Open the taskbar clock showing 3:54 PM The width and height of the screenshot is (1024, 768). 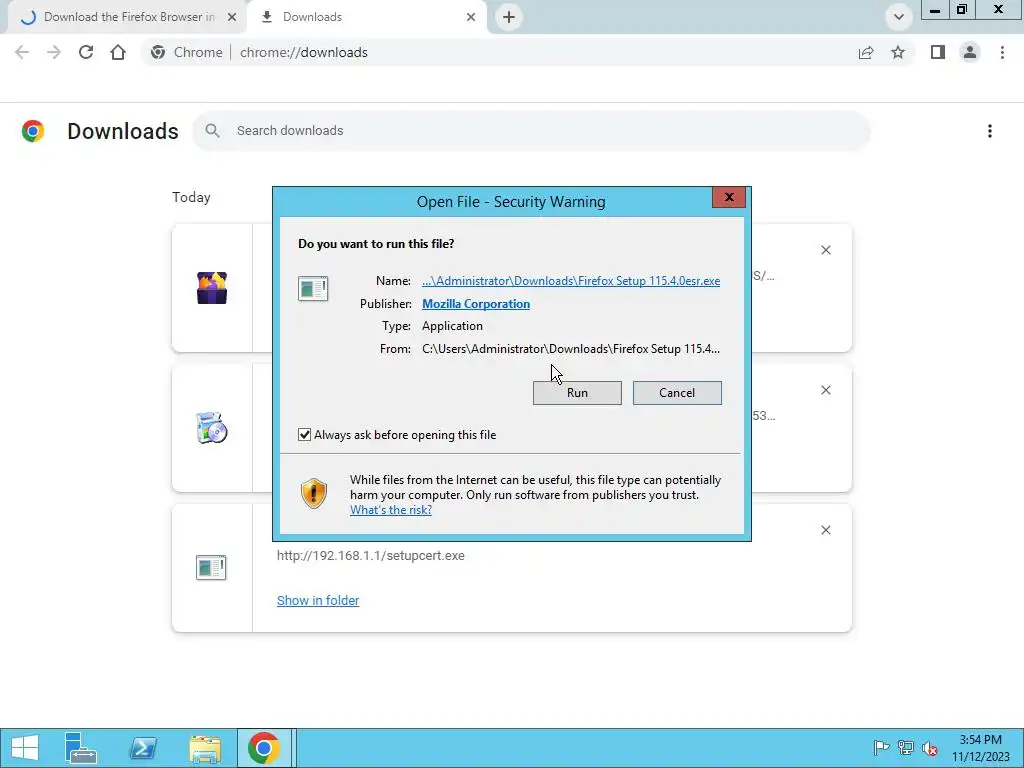tap(980, 748)
